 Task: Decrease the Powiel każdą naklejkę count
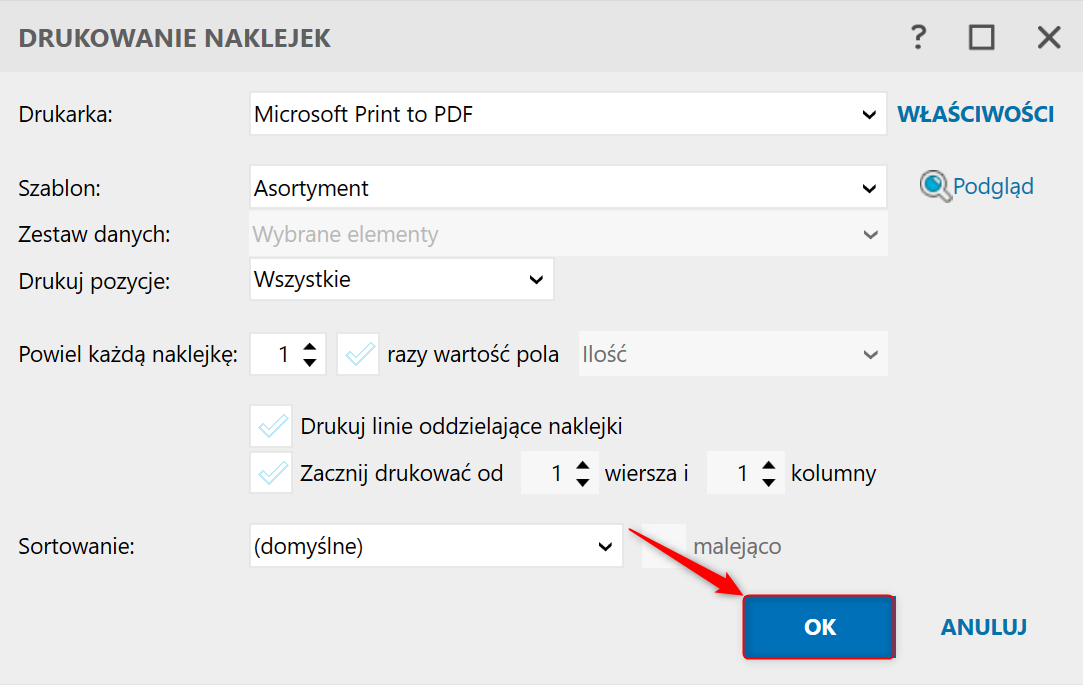point(310,362)
